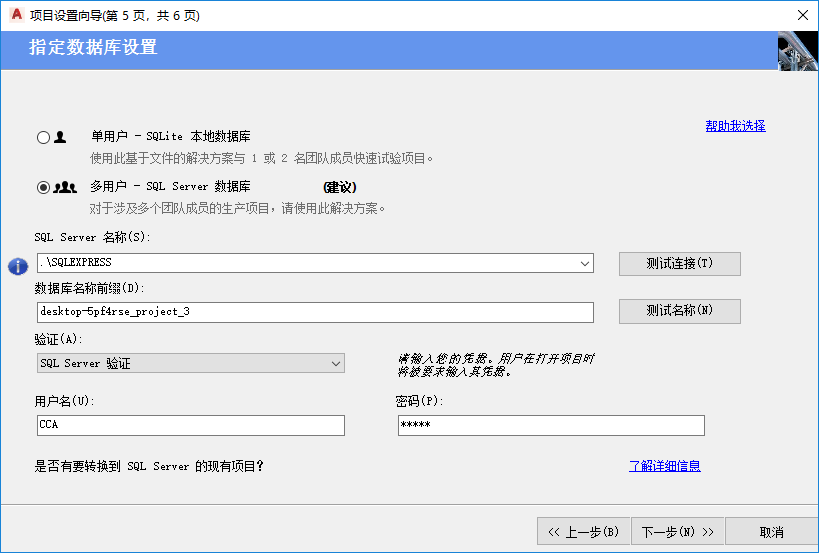Click the italic credentials hint text

point(496,365)
